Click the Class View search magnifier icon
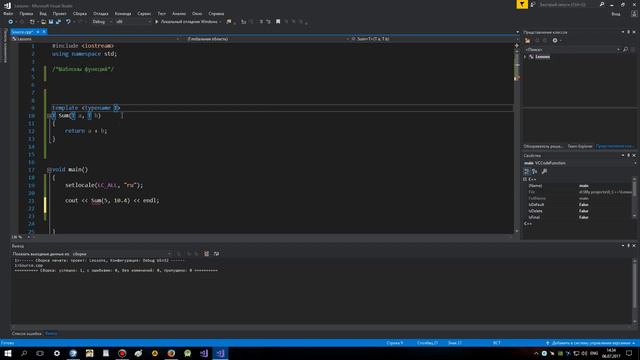 pos(625,49)
